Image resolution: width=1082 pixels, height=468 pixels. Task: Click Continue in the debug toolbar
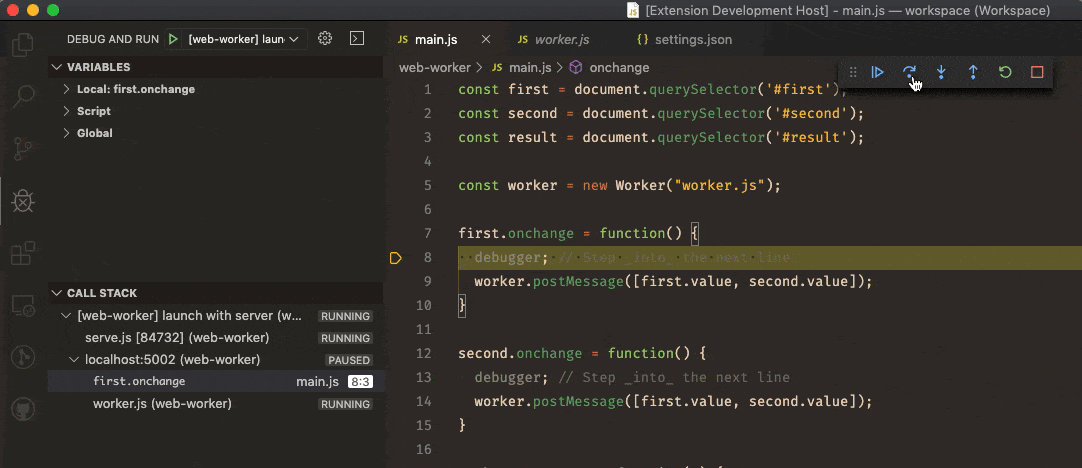coord(877,72)
